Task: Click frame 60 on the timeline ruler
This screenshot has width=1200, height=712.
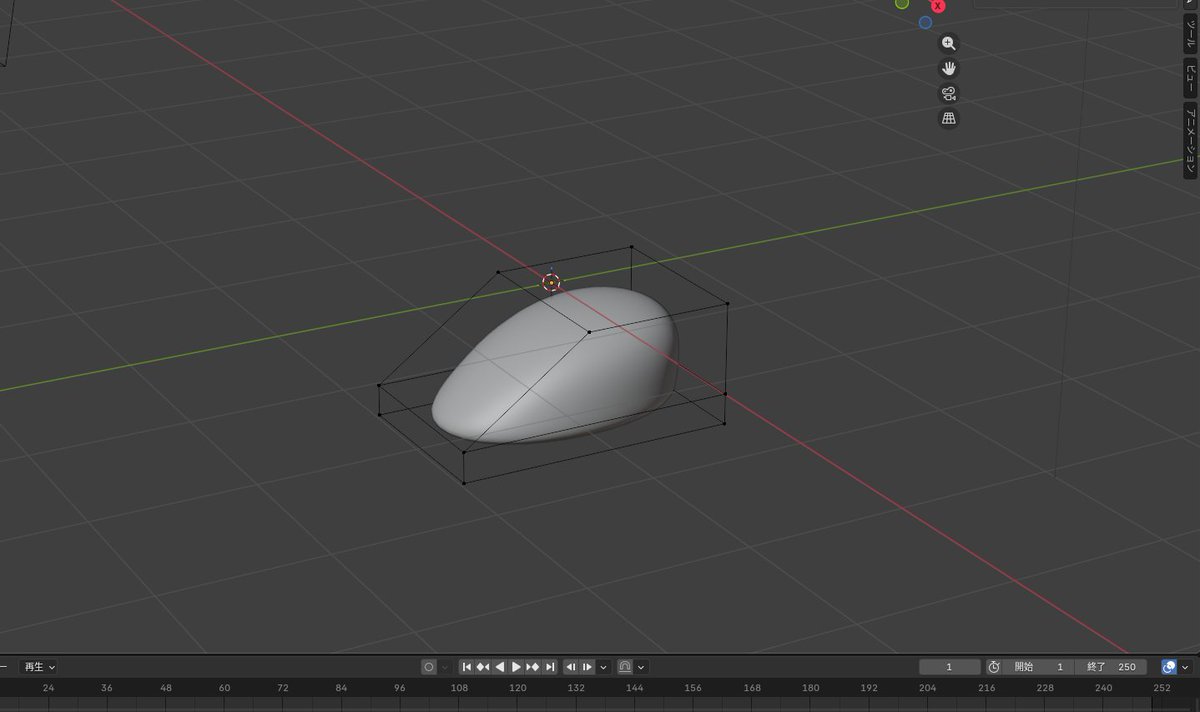Action: click(x=225, y=688)
